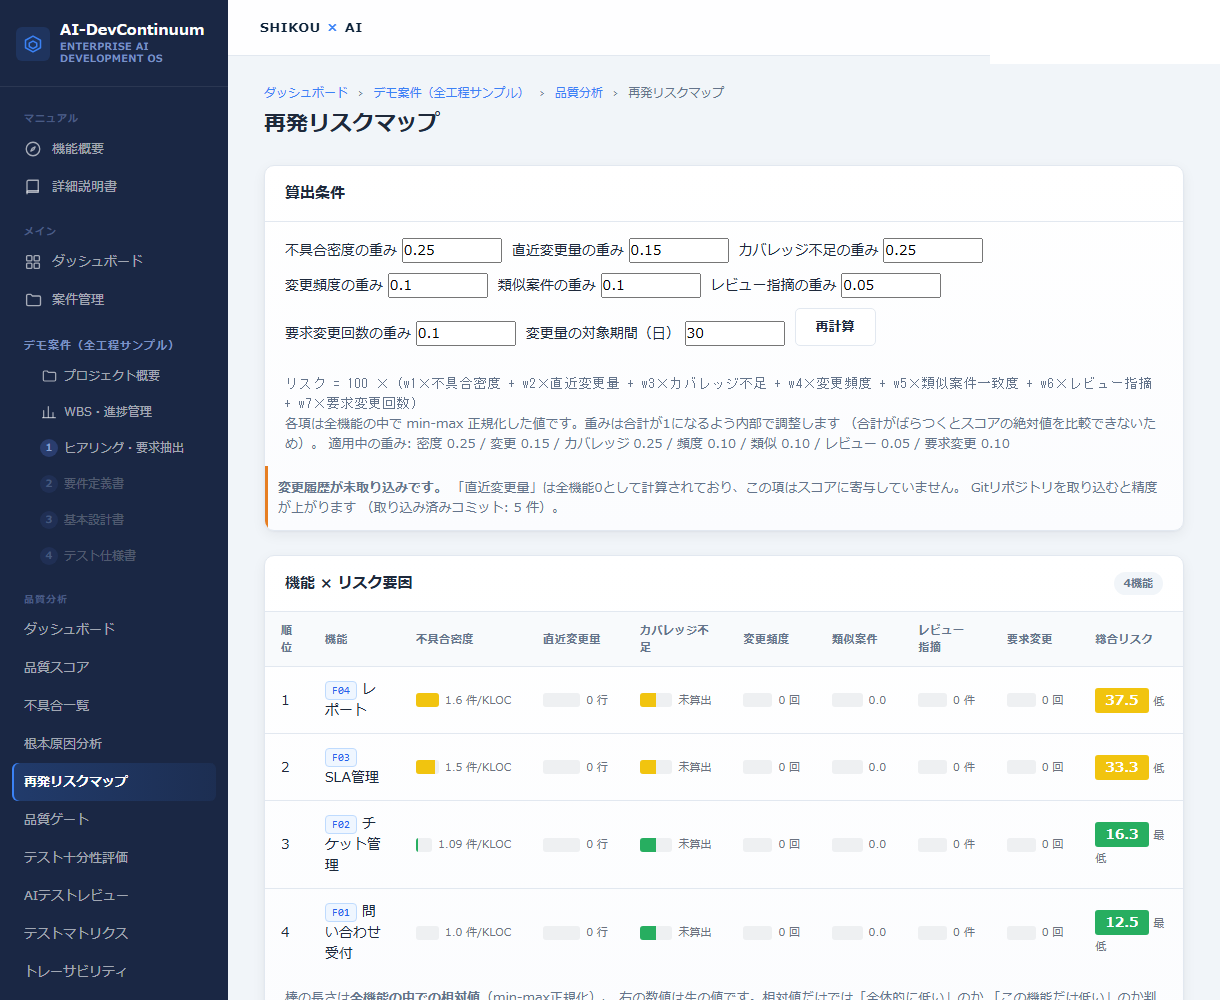The height and width of the screenshot is (1000, 1220).
Task: Click the 品質分析 breadcrumb link
Action: 579,92
